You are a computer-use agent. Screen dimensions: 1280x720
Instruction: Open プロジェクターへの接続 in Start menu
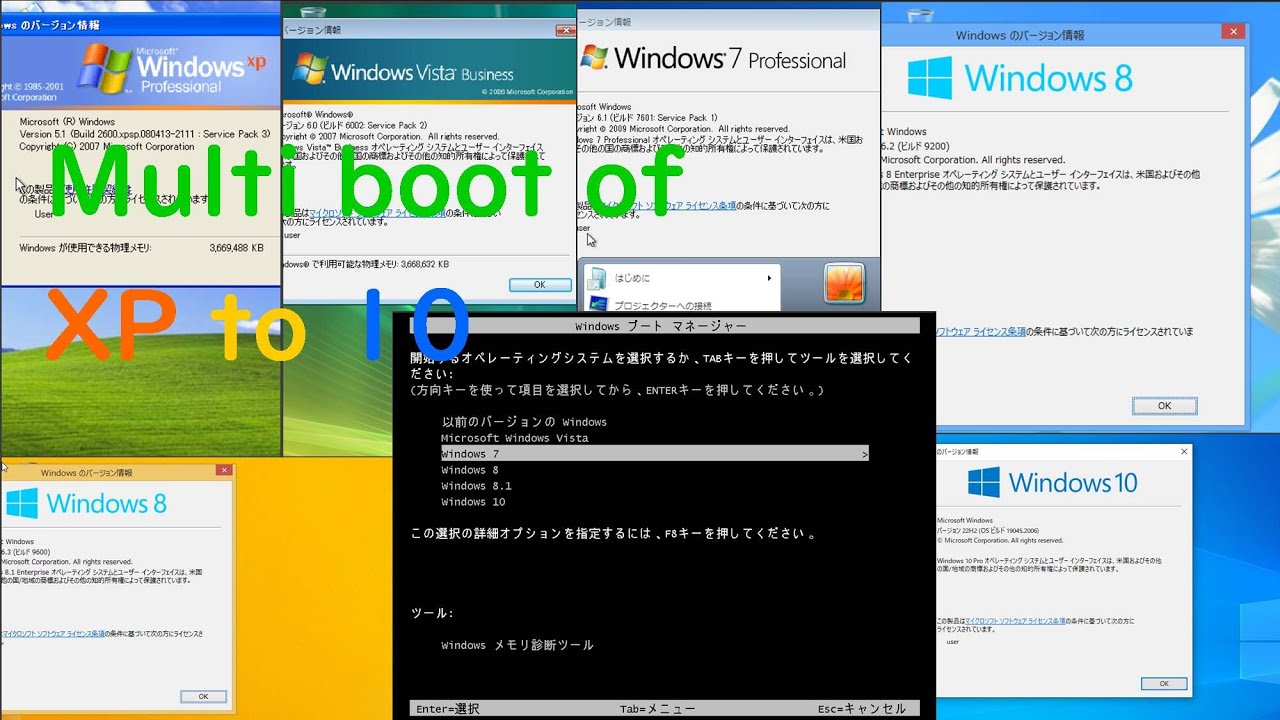[663, 305]
